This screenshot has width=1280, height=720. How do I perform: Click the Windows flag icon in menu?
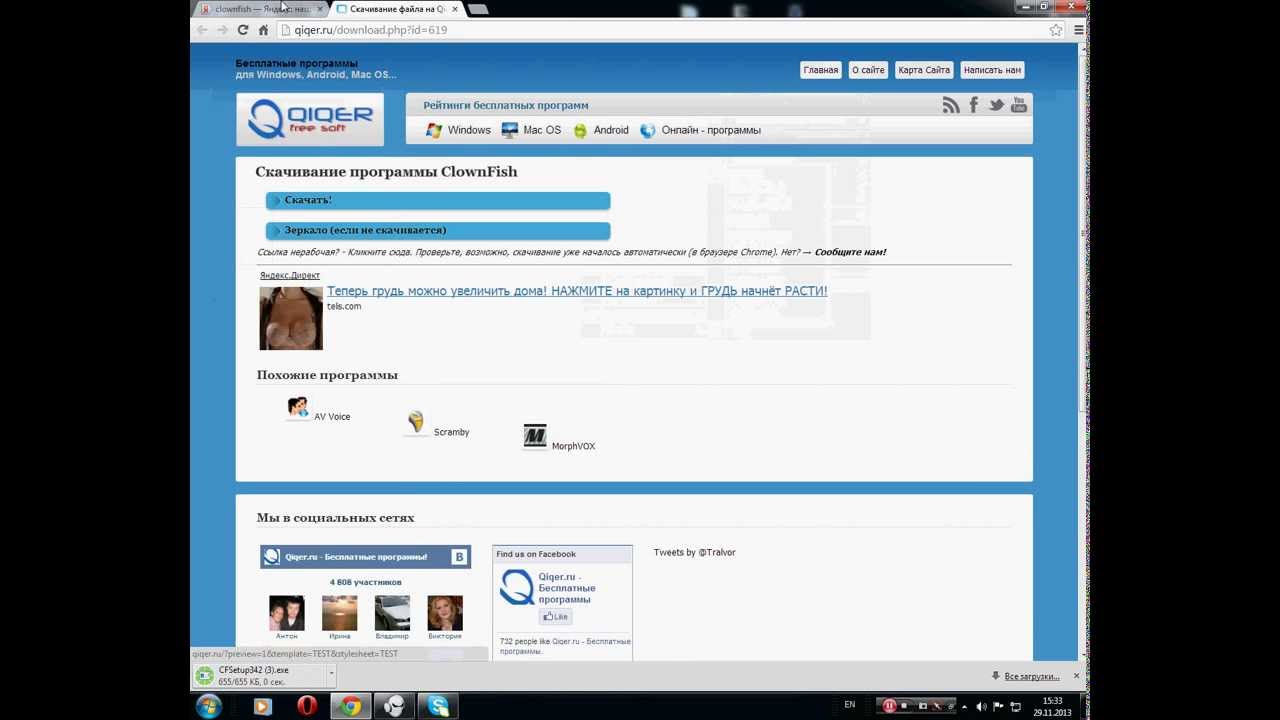pyautogui.click(x=434, y=130)
